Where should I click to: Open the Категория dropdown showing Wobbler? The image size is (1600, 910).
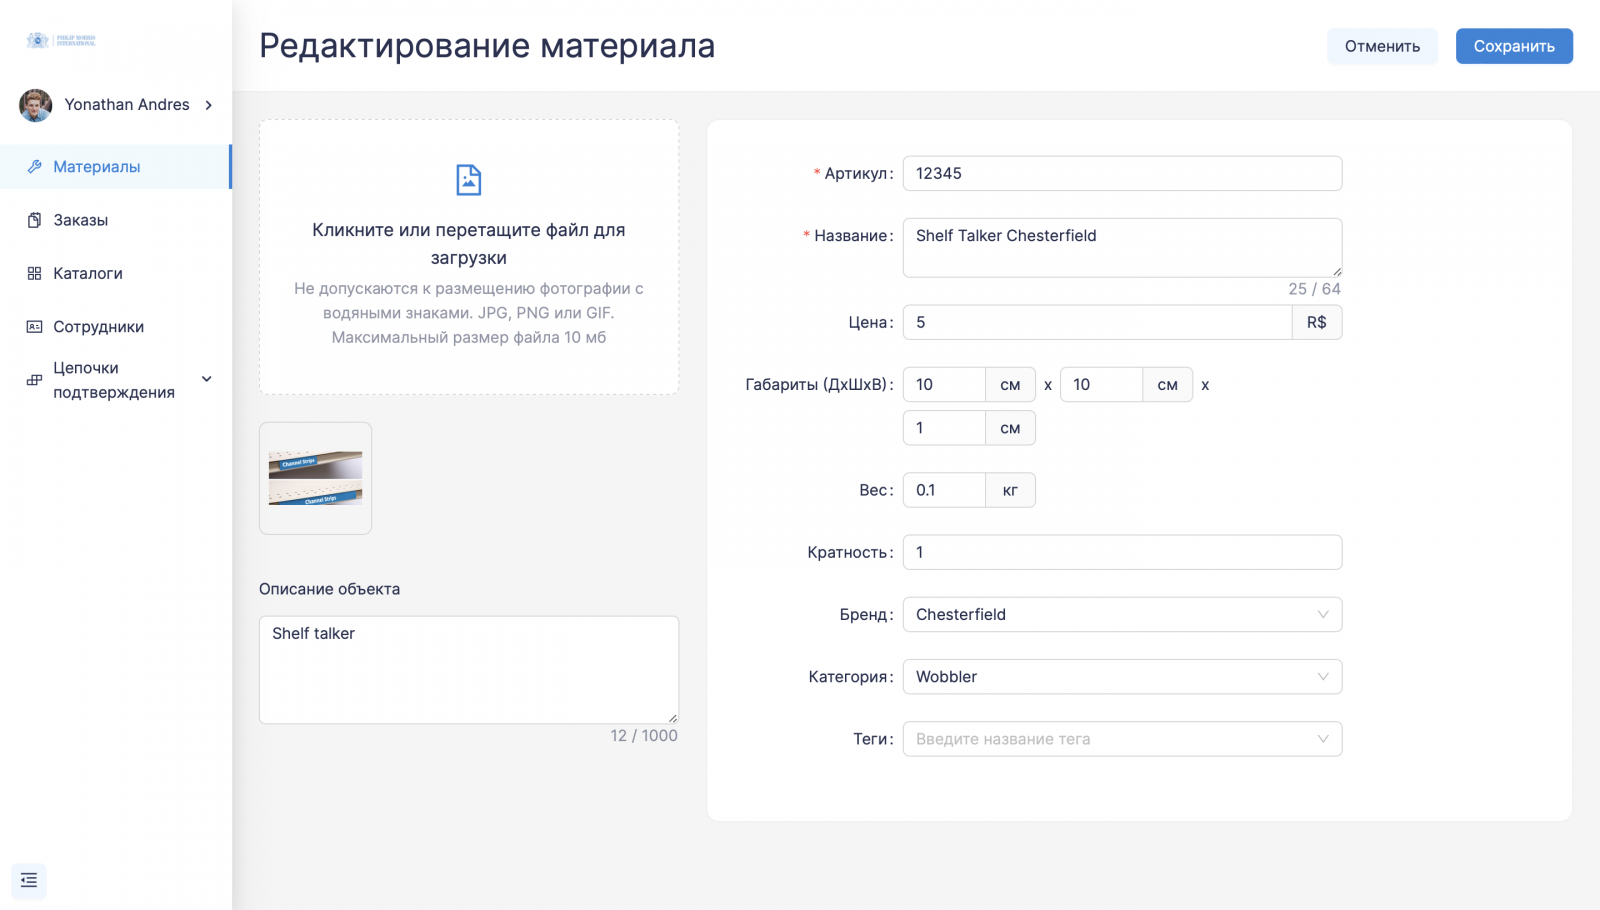[x=1121, y=677]
